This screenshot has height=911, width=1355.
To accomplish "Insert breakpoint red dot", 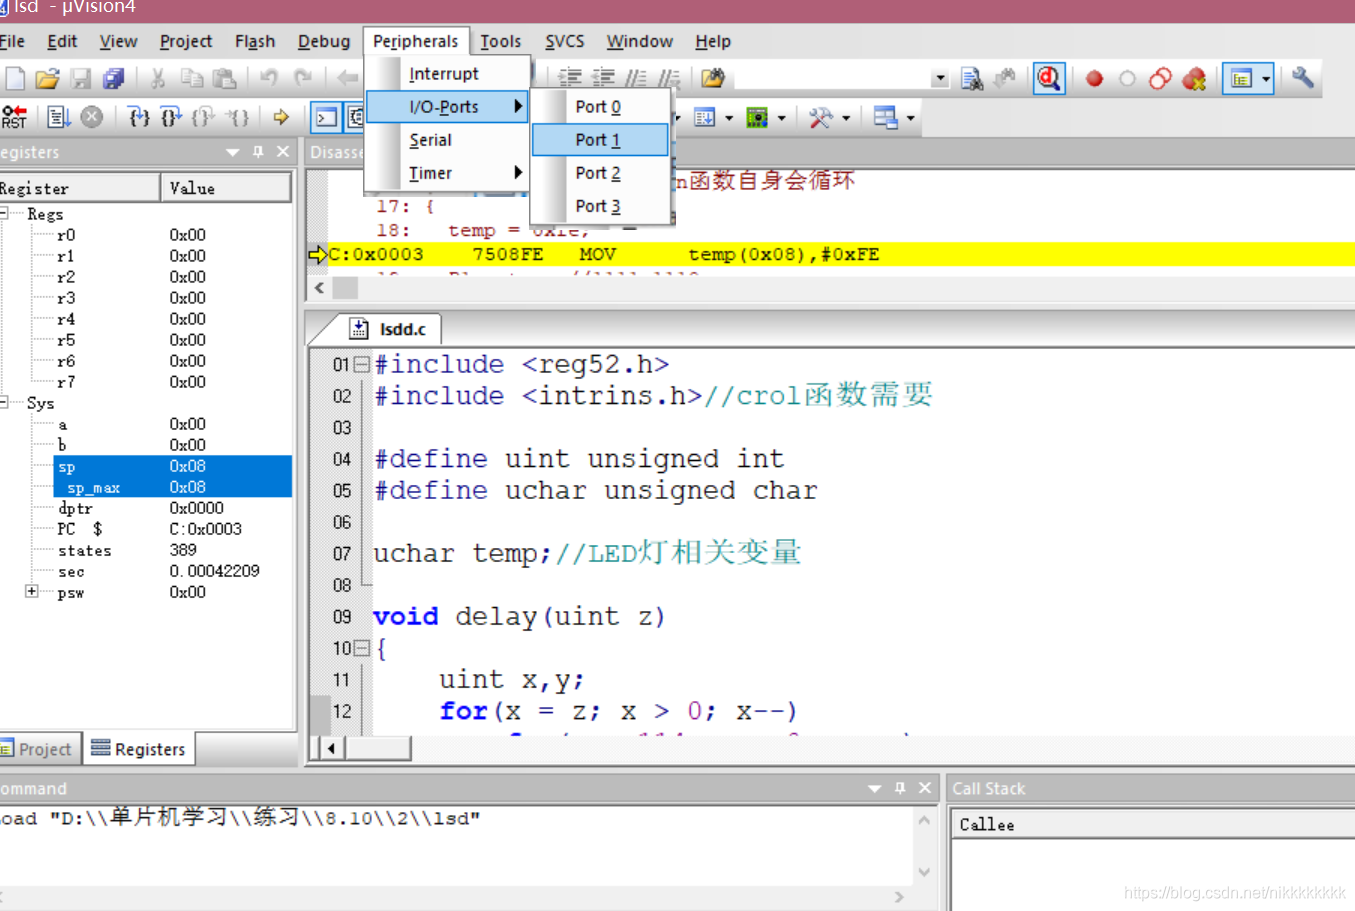I will click(x=1094, y=78).
